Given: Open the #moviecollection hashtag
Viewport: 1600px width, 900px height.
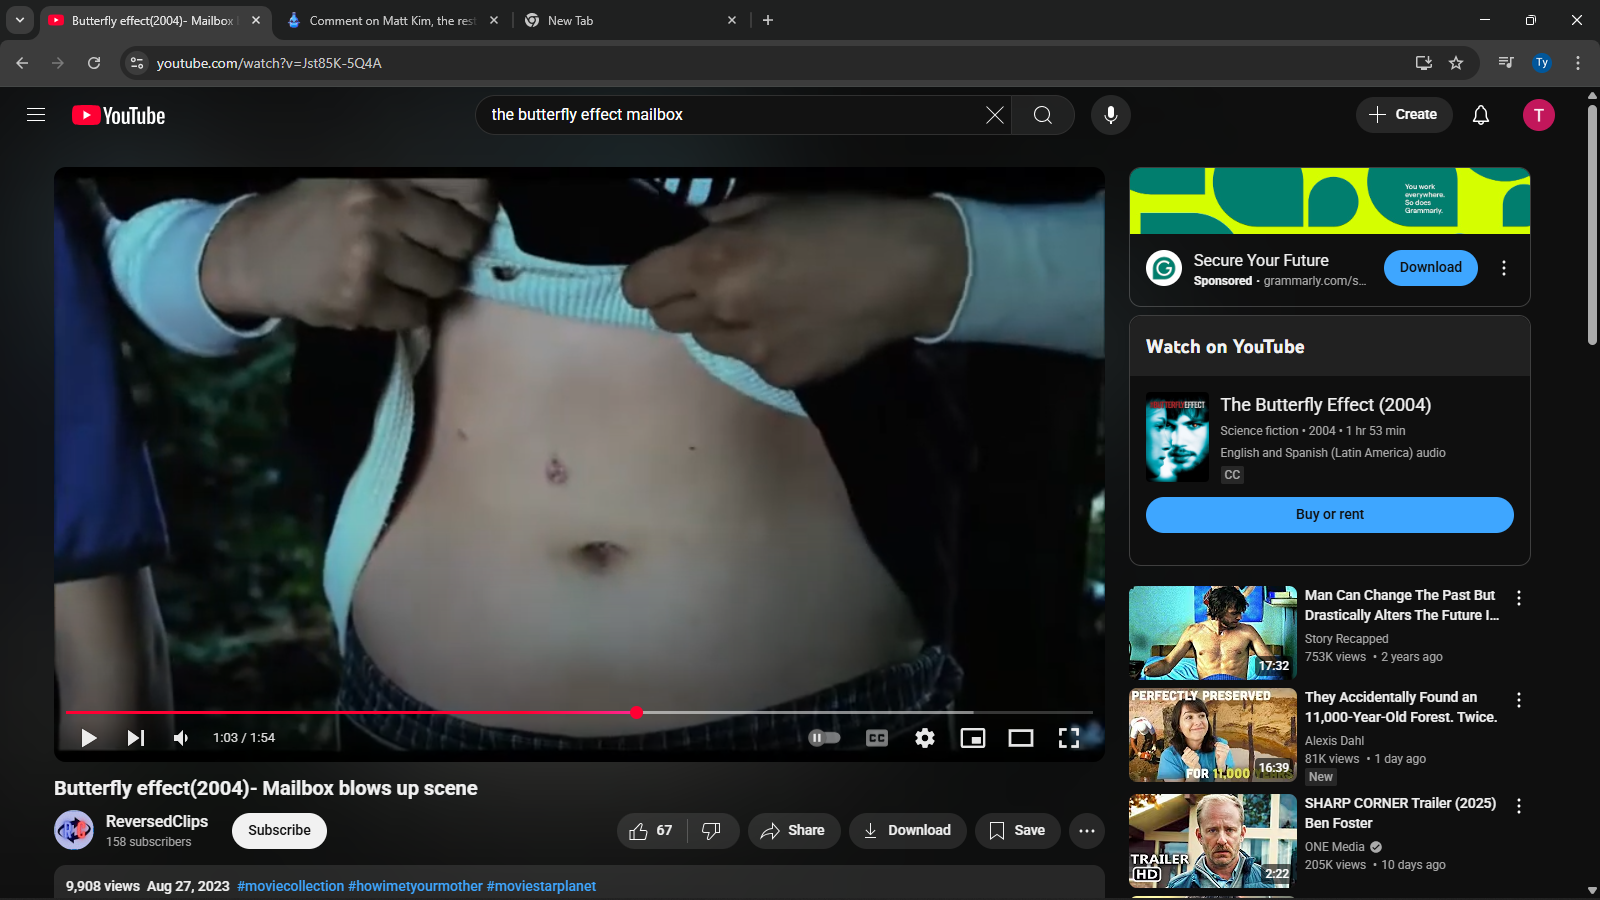Looking at the screenshot, I should click(291, 886).
